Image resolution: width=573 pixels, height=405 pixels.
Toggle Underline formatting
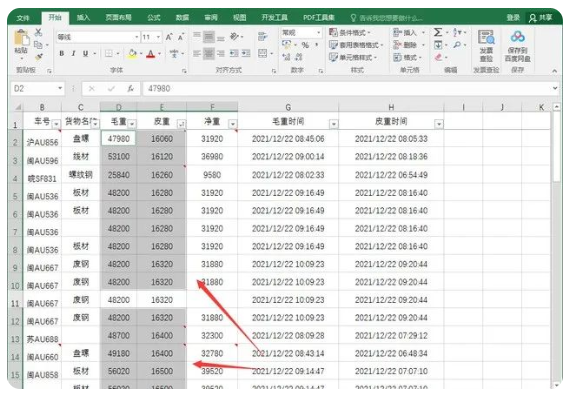point(85,54)
